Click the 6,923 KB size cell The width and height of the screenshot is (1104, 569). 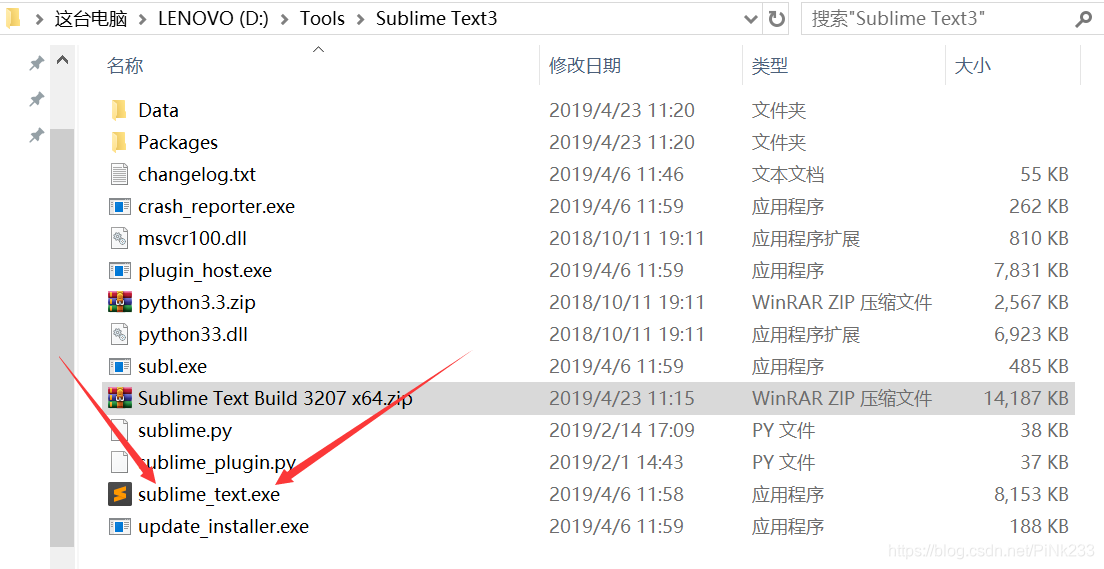pyautogui.click(x=1031, y=334)
